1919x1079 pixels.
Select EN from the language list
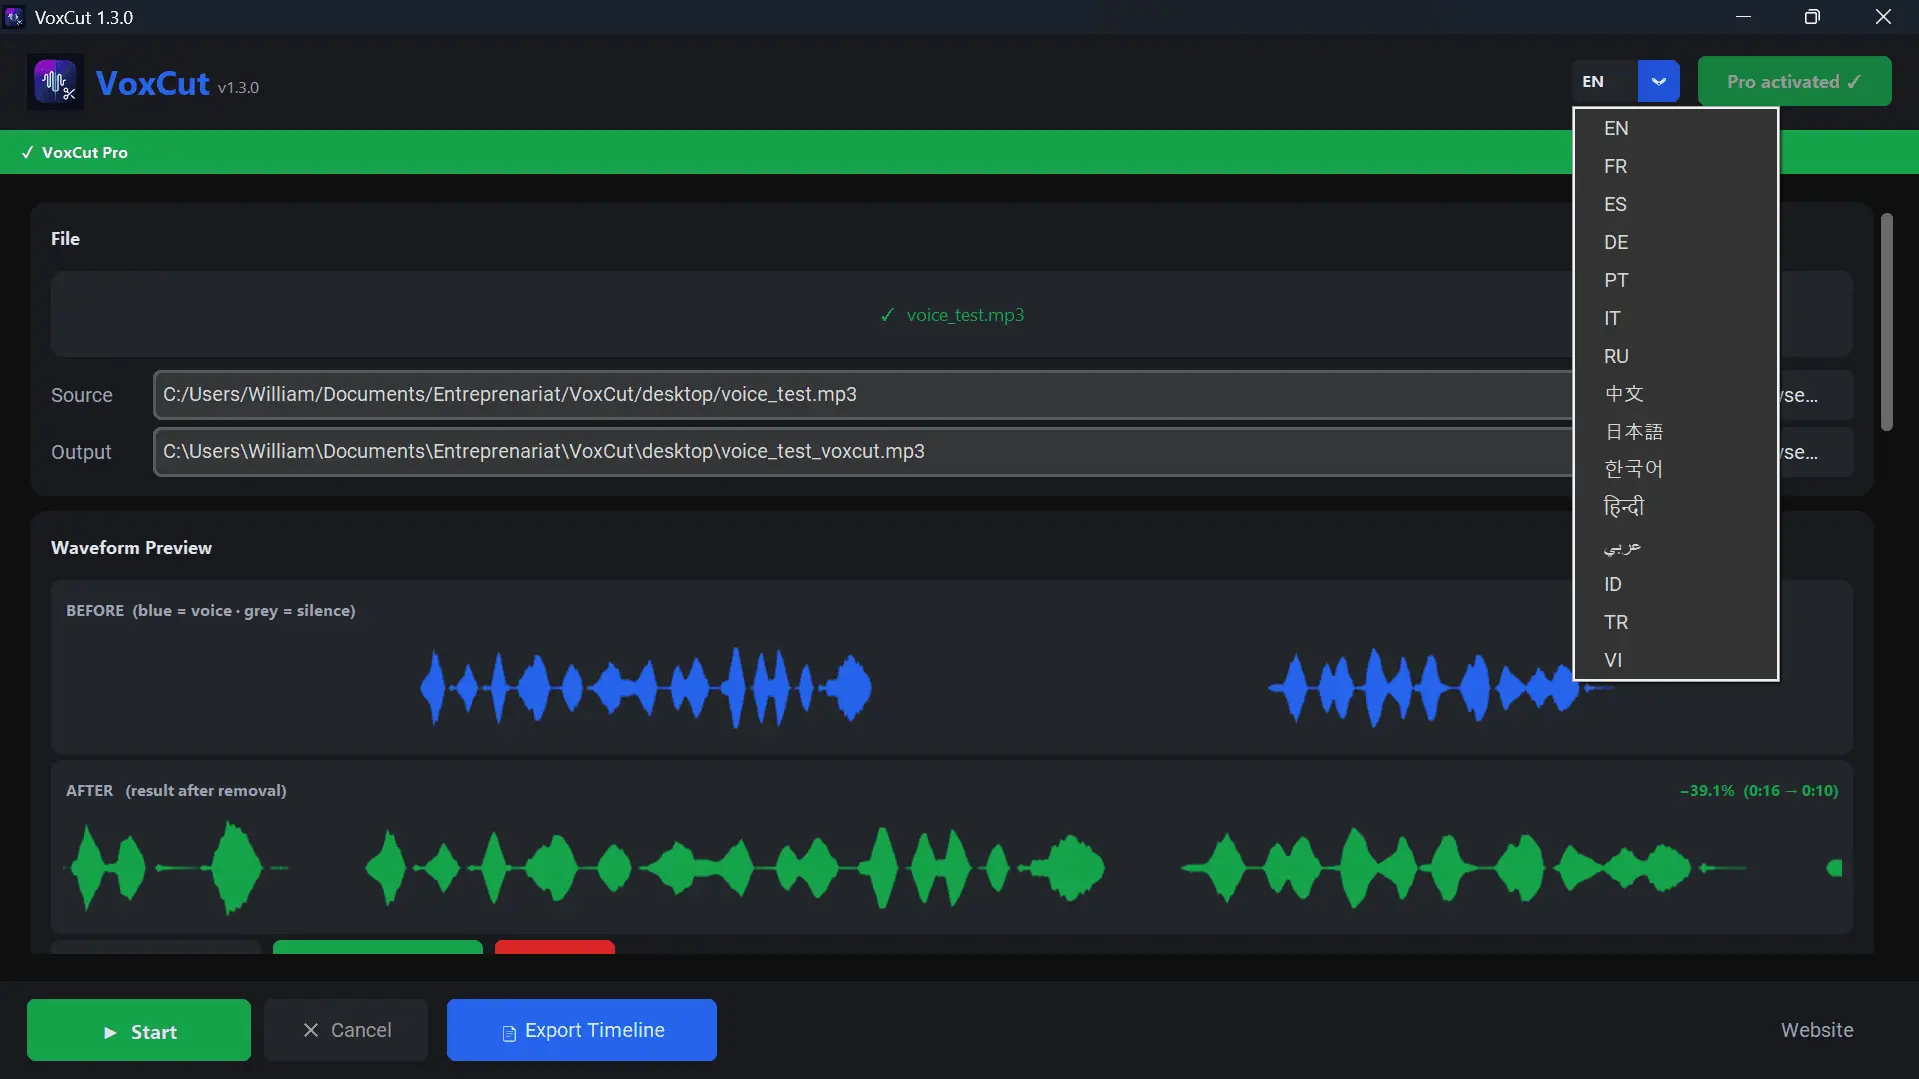(x=1675, y=129)
